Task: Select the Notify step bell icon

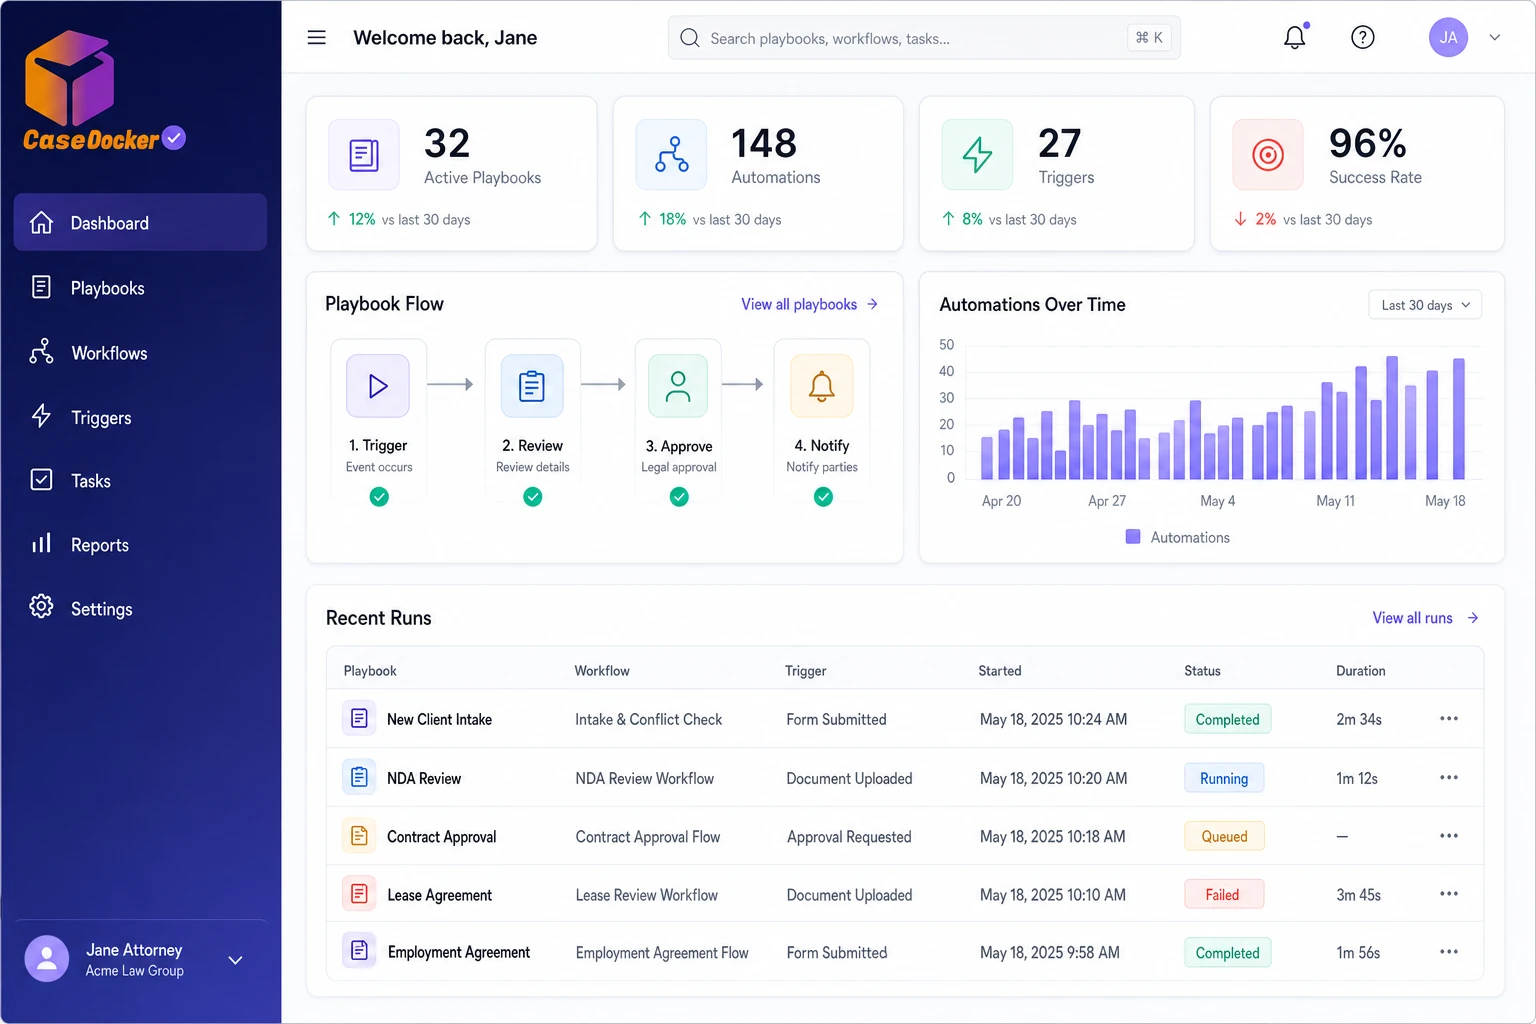Action: [x=822, y=386]
